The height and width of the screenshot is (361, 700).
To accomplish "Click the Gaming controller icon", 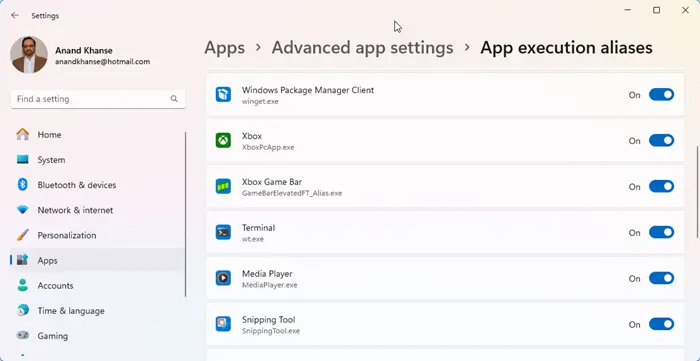I will (x=22, y=335).
